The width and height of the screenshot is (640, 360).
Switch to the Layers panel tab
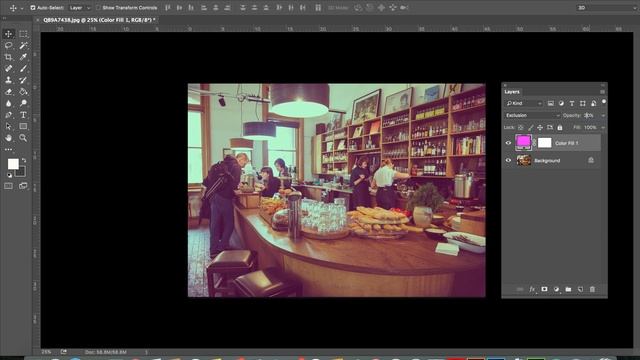[x=512, y=92]
